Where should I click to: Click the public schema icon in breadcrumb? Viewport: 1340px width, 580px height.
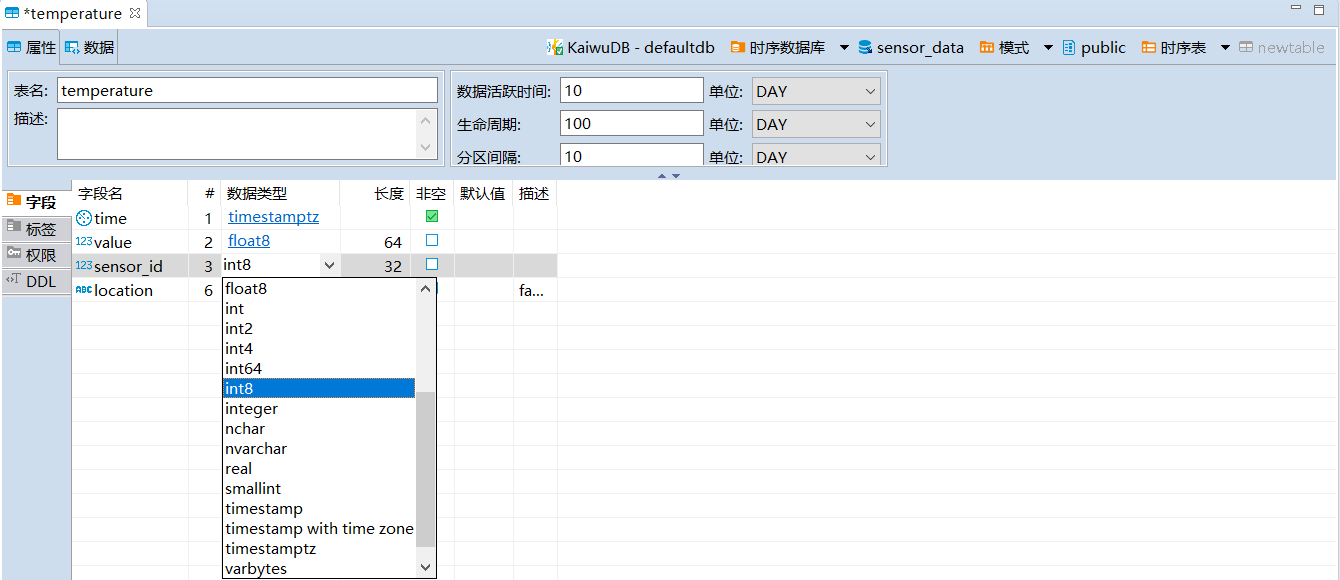[x=1069, y=47]
